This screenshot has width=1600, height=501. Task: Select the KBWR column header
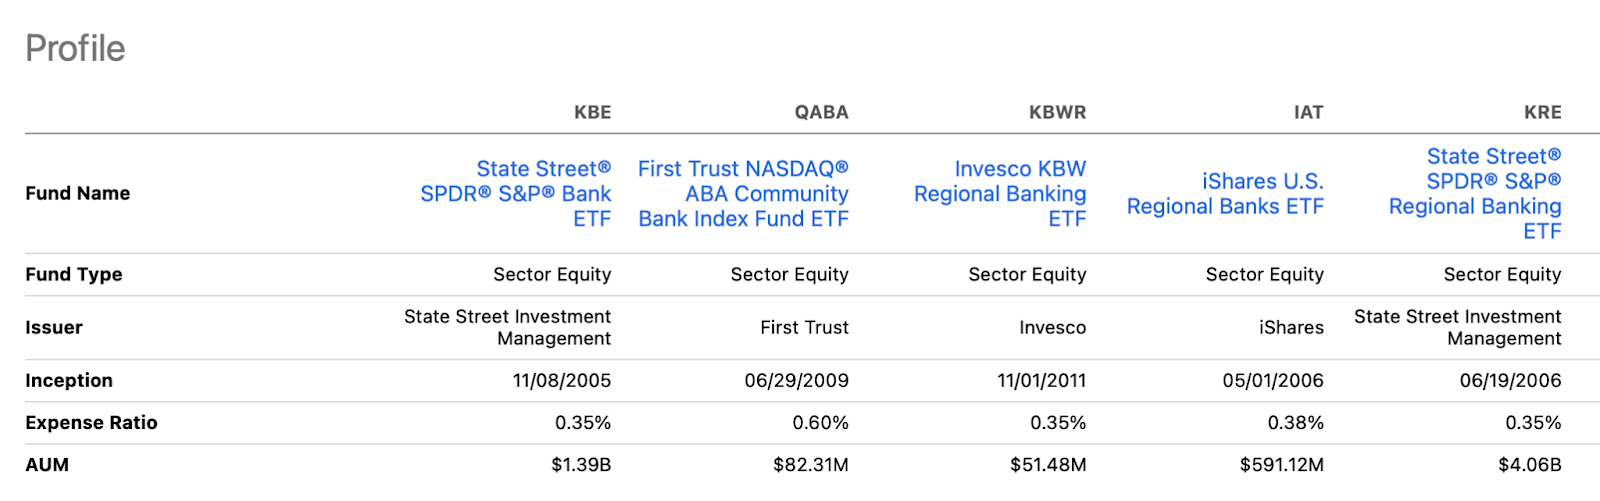[1057, 113]
